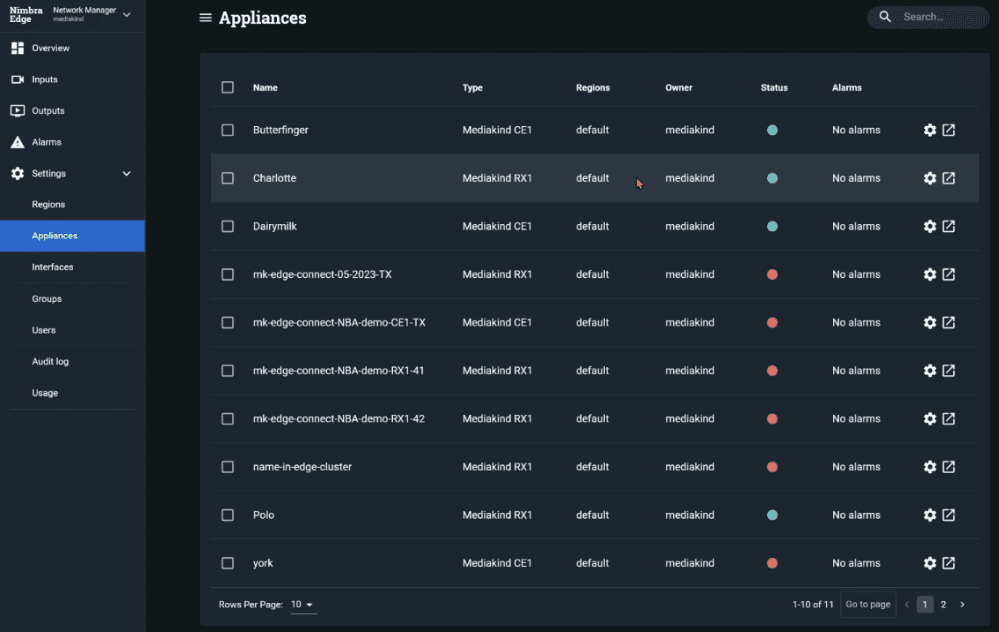Viewport: 999px width, 632px height.
Task: Check the box for mk-edge-connect-05-2023-TX
Action: point(228,274)
